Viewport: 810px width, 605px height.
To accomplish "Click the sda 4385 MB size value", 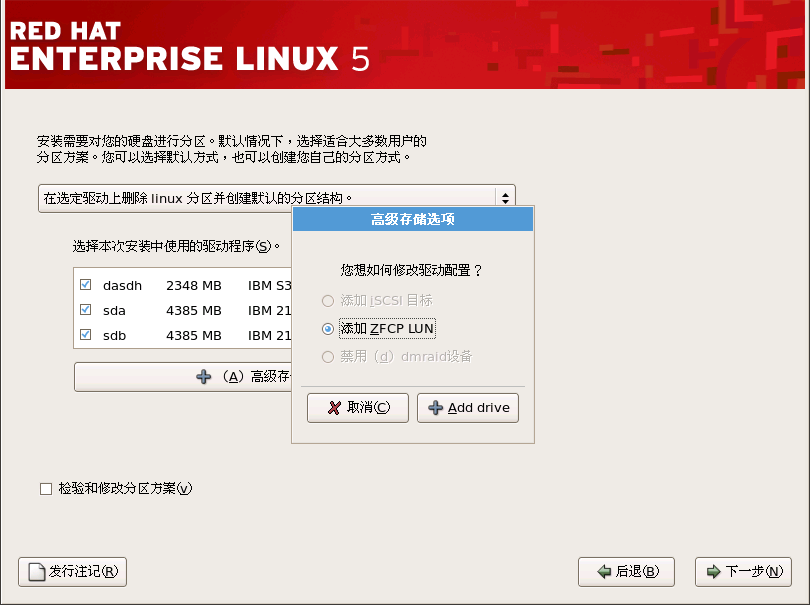I will coord(194,311).
